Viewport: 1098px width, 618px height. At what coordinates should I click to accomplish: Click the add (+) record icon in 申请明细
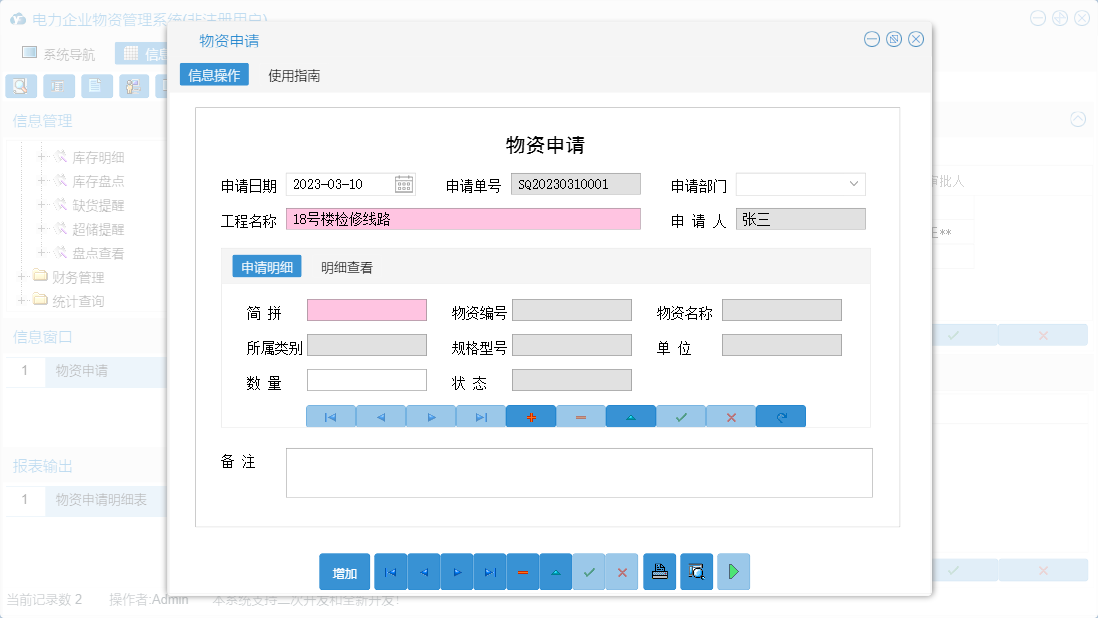[x=531, y=416]
